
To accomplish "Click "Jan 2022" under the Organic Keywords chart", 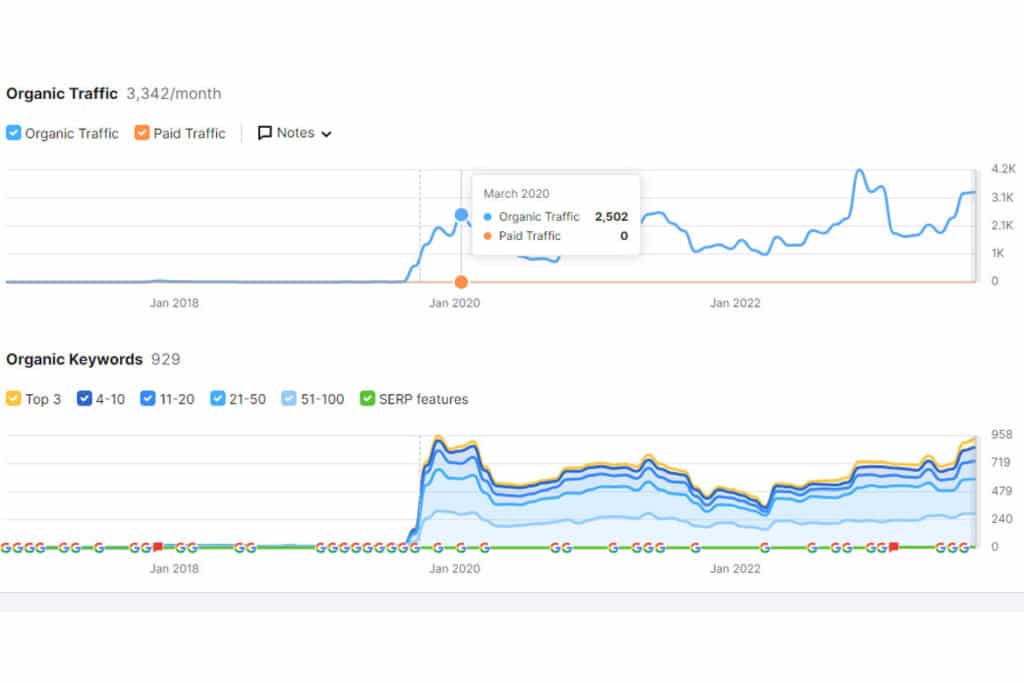I will pos(735,569).
